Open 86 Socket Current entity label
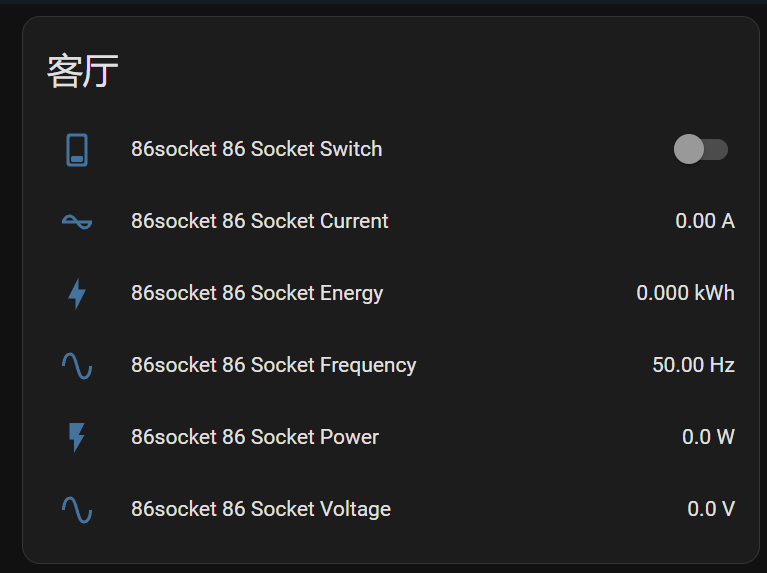The image size is (767, 573). [259, 221]
